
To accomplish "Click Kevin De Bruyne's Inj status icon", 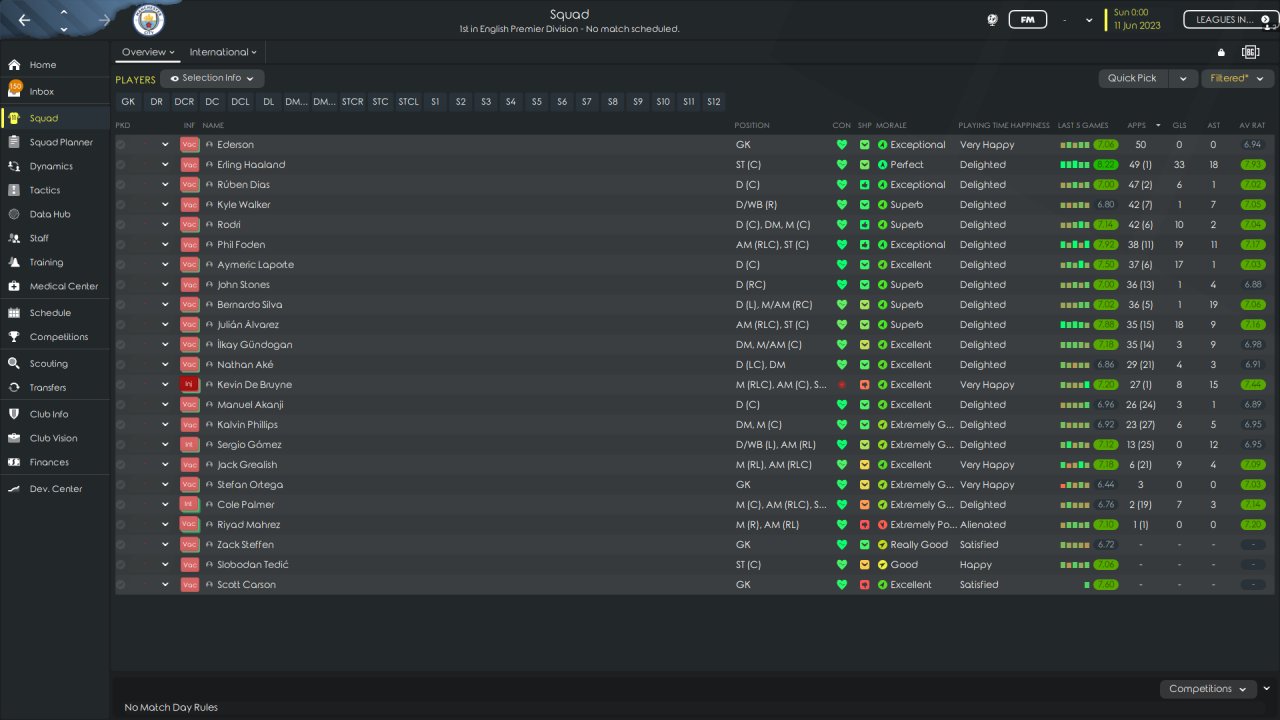I will (189, 385).
